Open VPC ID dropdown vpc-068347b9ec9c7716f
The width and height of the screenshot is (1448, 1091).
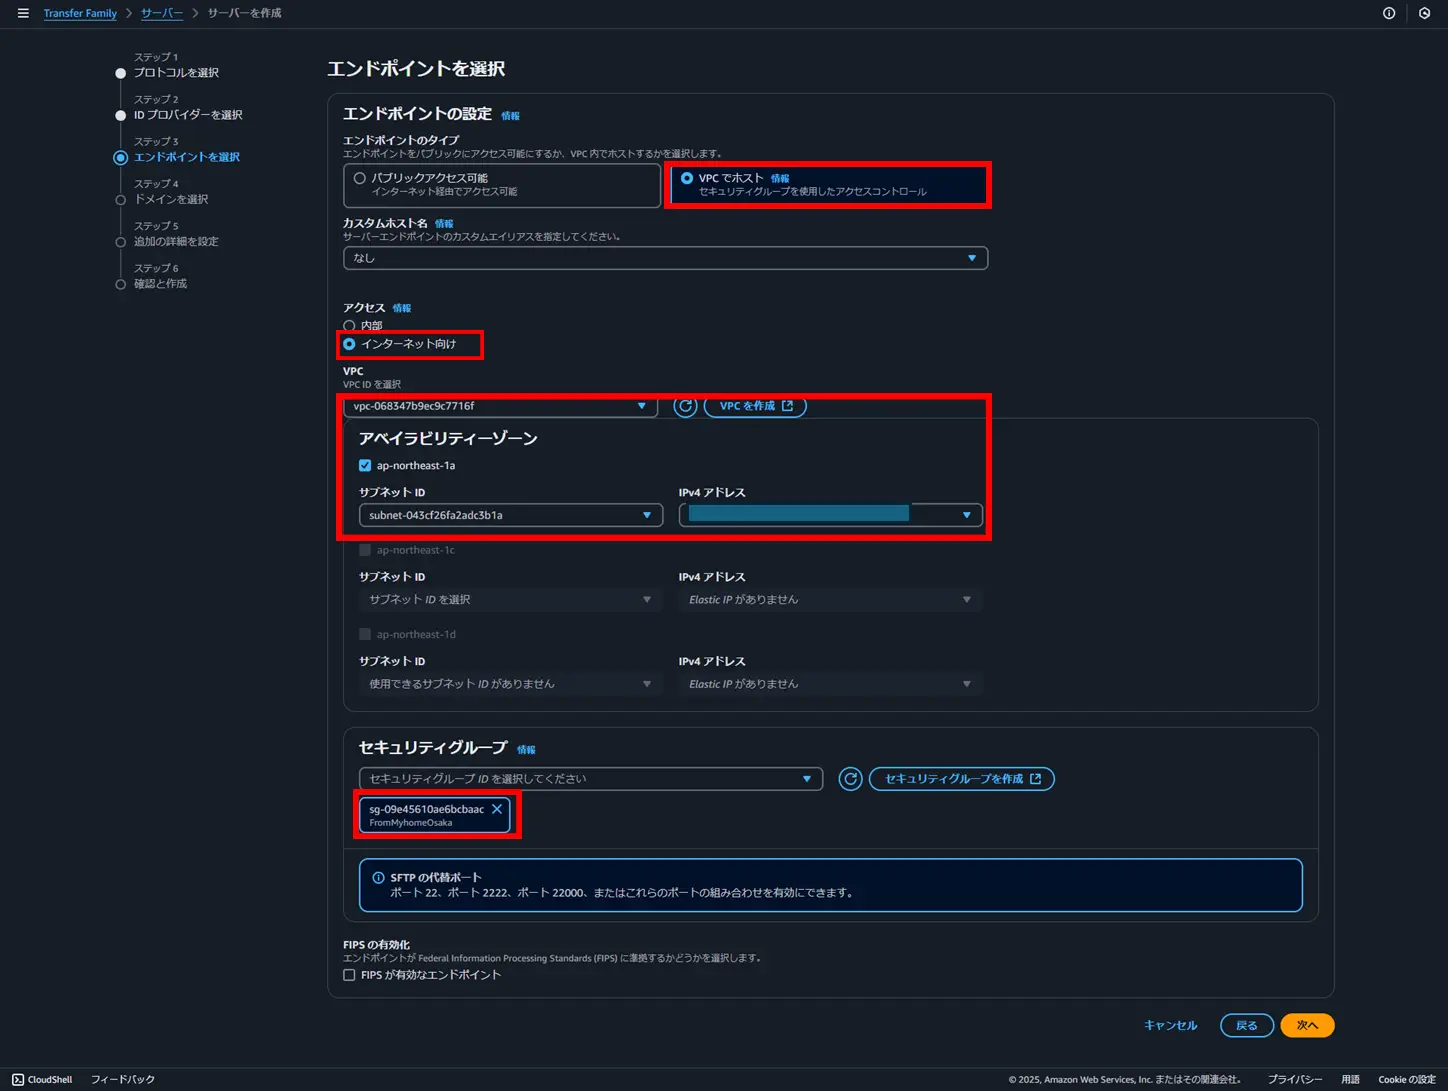pos(500,406)
